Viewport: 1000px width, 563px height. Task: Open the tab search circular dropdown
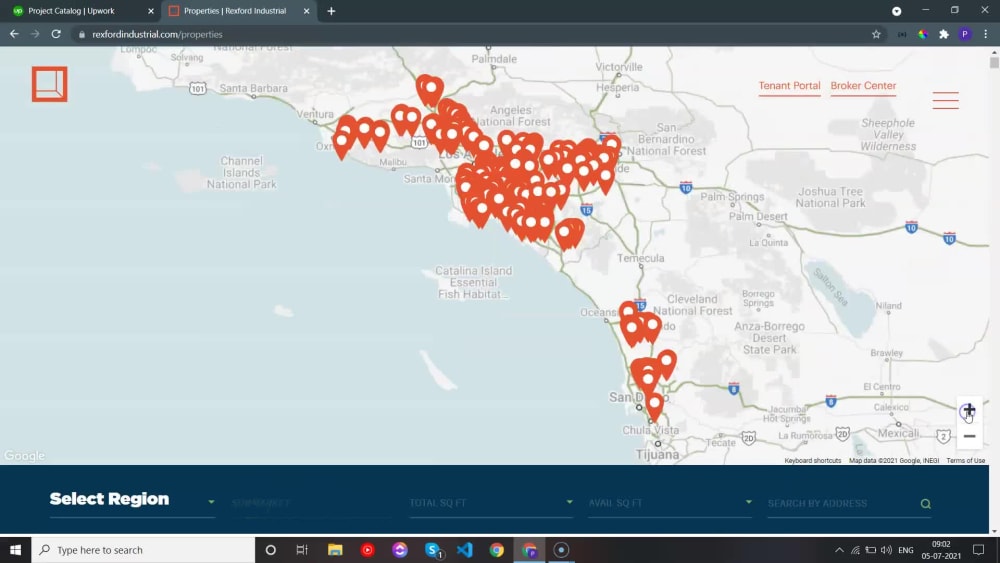click(x=897, y=11)
